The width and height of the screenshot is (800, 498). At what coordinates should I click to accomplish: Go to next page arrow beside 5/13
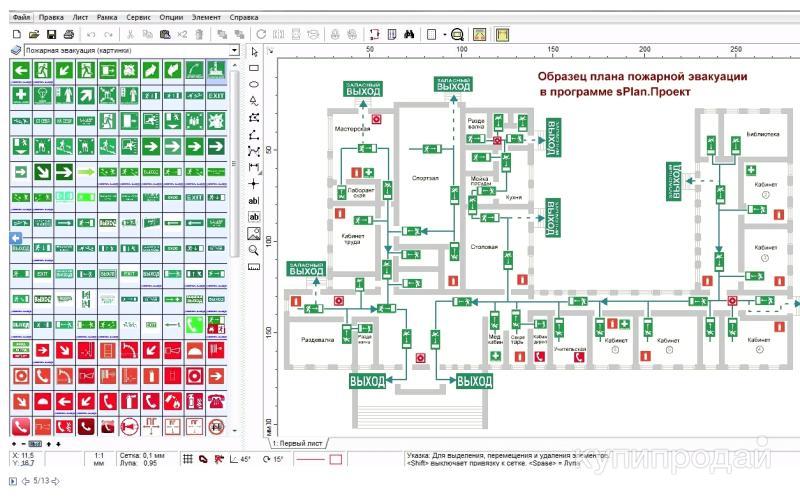click(x=54, y=480)
